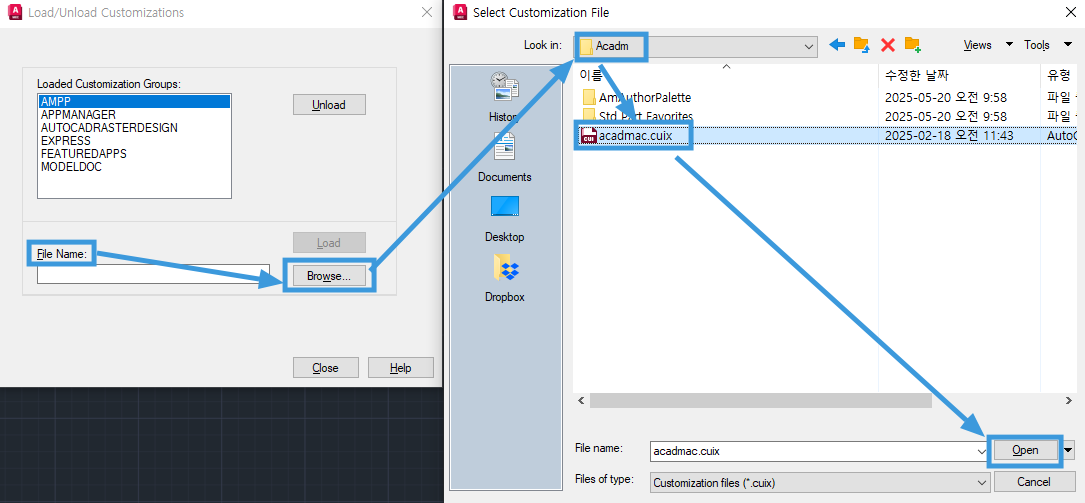Sort files by 유형 column header
This screenshot has width=1085, height=503.
[1059, 74]
